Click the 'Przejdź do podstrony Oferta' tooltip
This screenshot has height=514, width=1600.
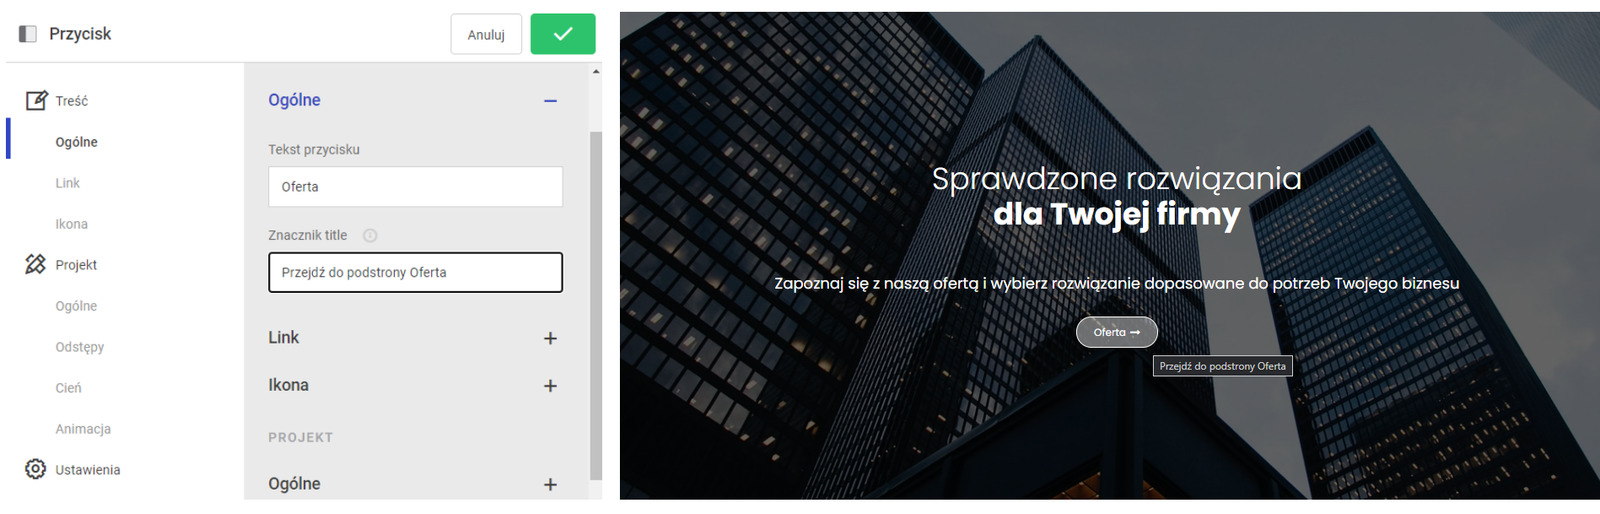pos(1223,366)
